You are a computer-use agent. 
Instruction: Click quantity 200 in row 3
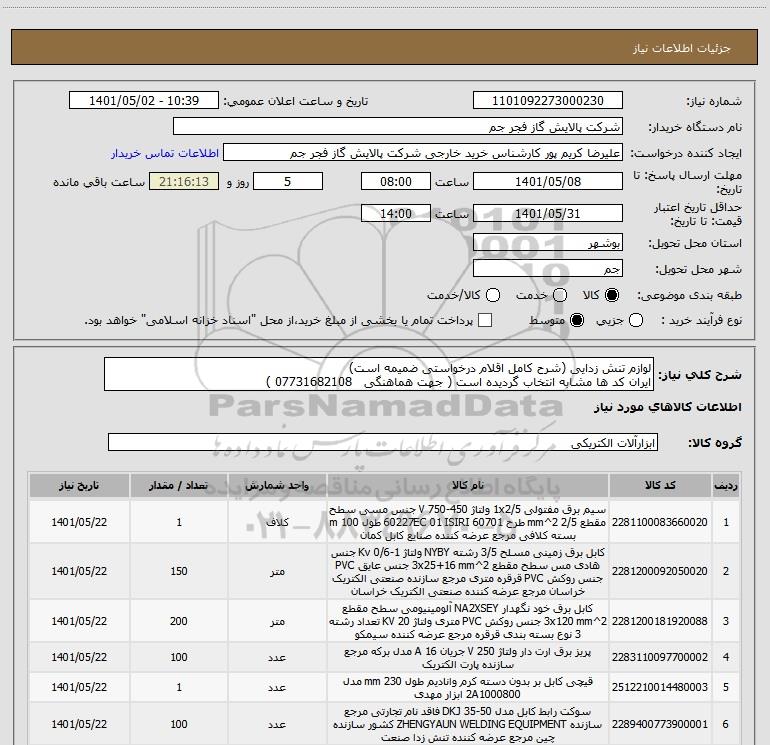pyautogui.click(x=179, y=621)
